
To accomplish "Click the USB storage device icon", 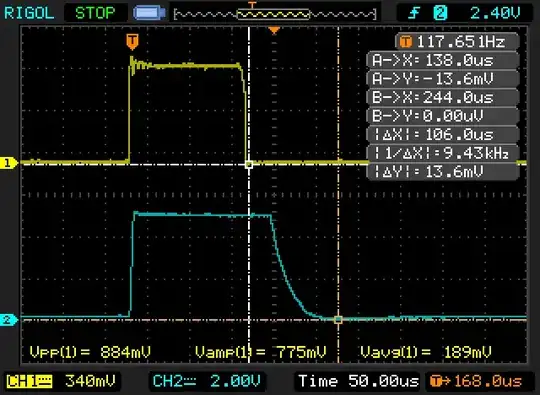I will (149, 13).
